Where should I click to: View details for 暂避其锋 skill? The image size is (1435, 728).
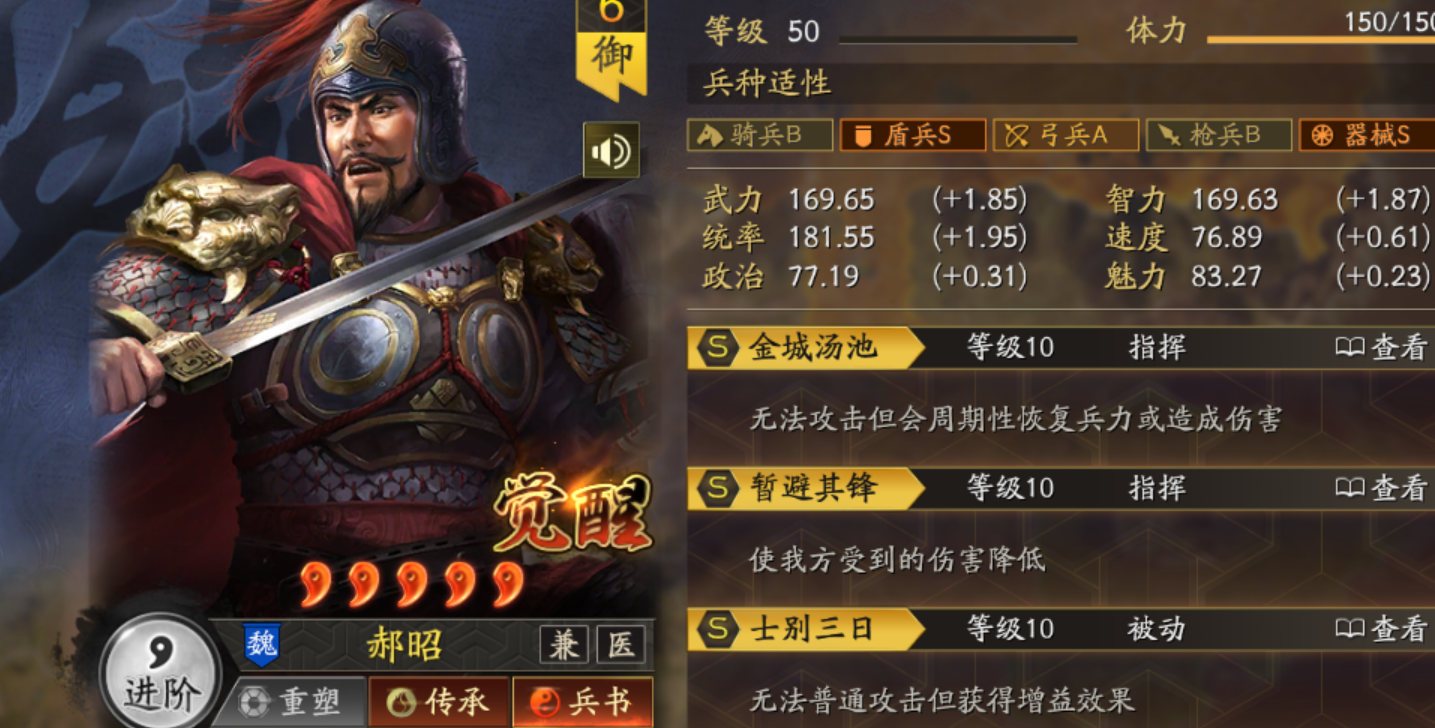pos(1381,488)
